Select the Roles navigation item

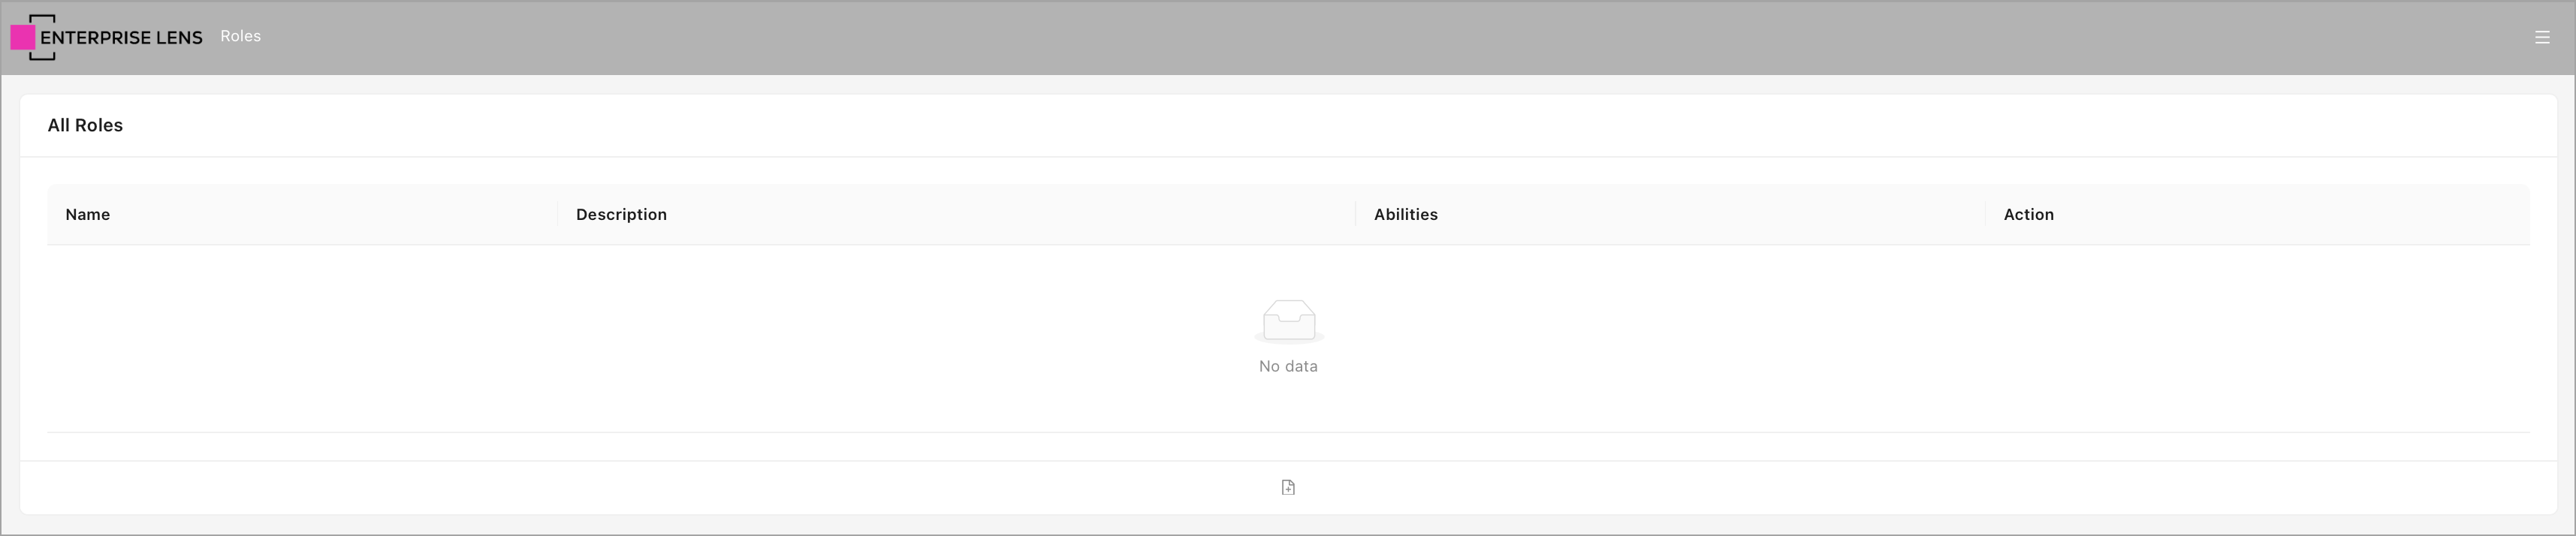tap(240, 36)
